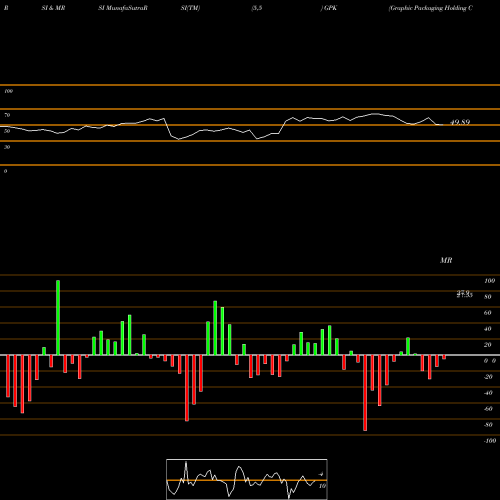Click MR axis label -20
This screenshot has width=500, height=500.
(488, 377)
